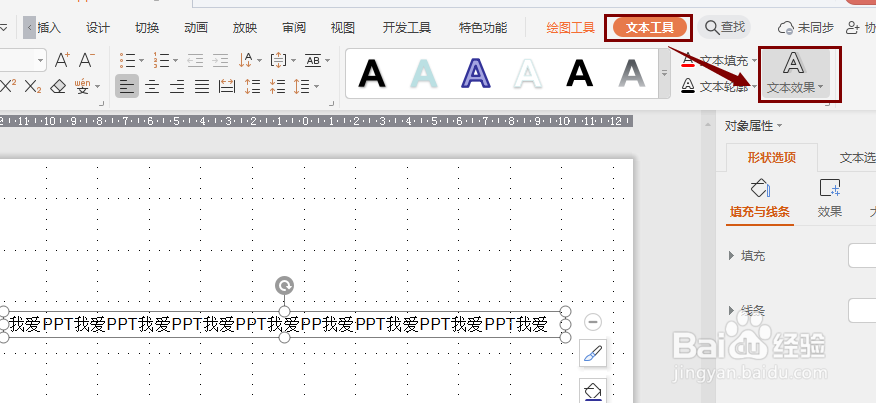Toggle align left paragraph

tap(127, 87)
